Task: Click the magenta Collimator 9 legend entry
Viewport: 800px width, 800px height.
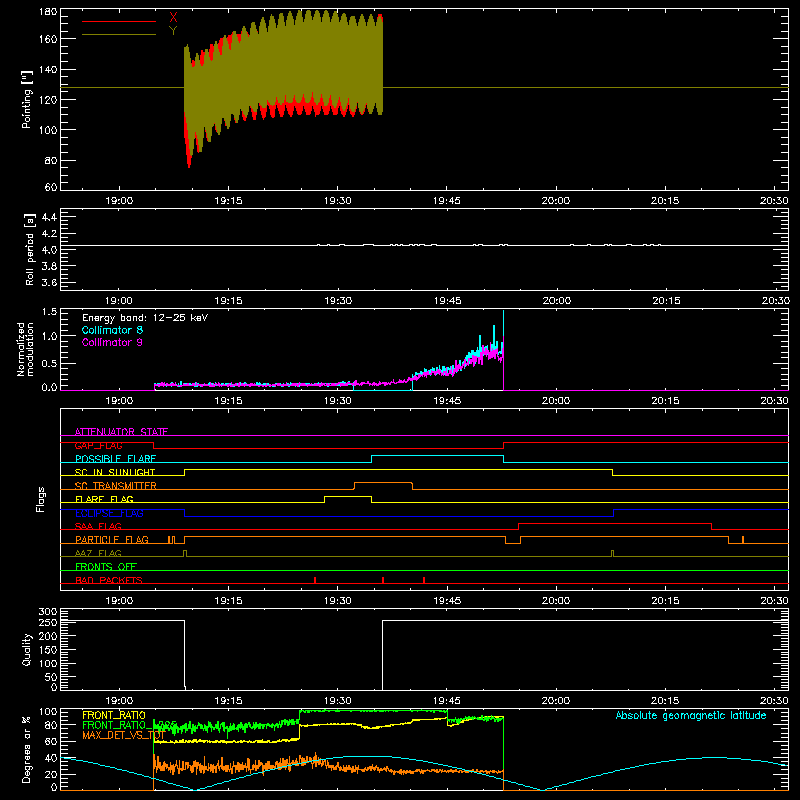Action: click(112, 342)
